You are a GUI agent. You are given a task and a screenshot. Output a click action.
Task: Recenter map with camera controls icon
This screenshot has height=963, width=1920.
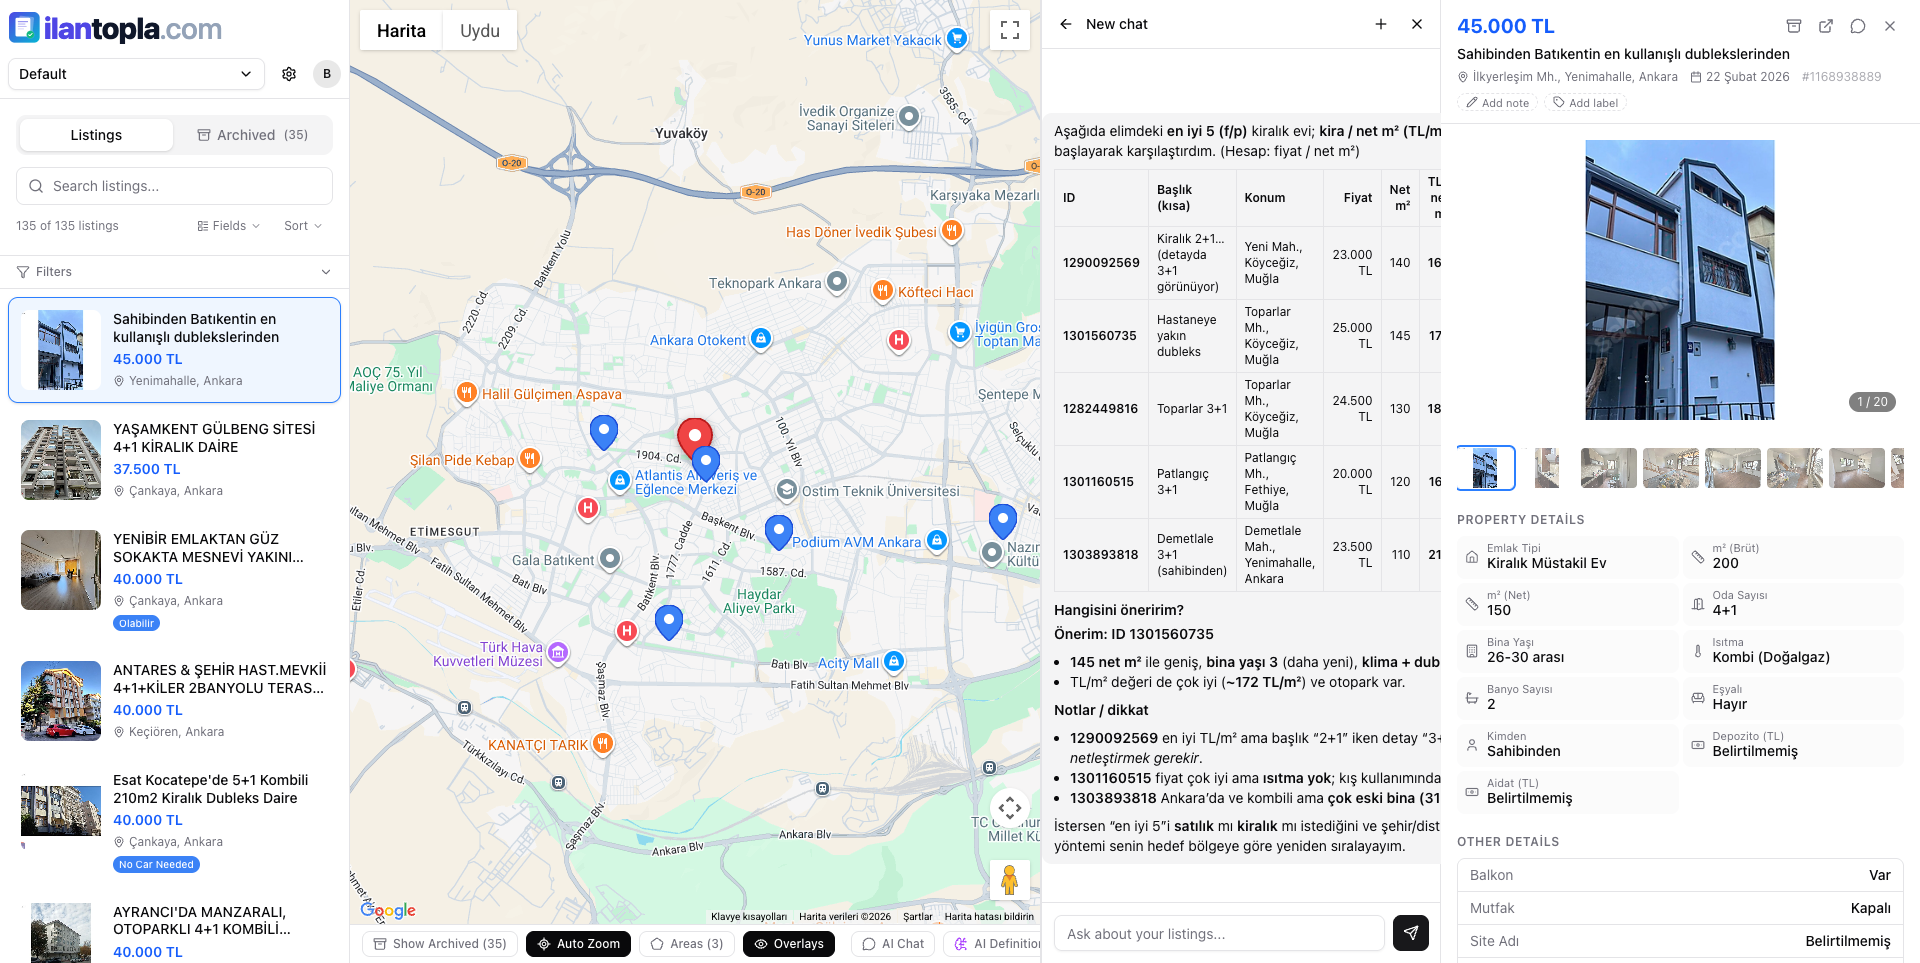(x=1009, y=807)
